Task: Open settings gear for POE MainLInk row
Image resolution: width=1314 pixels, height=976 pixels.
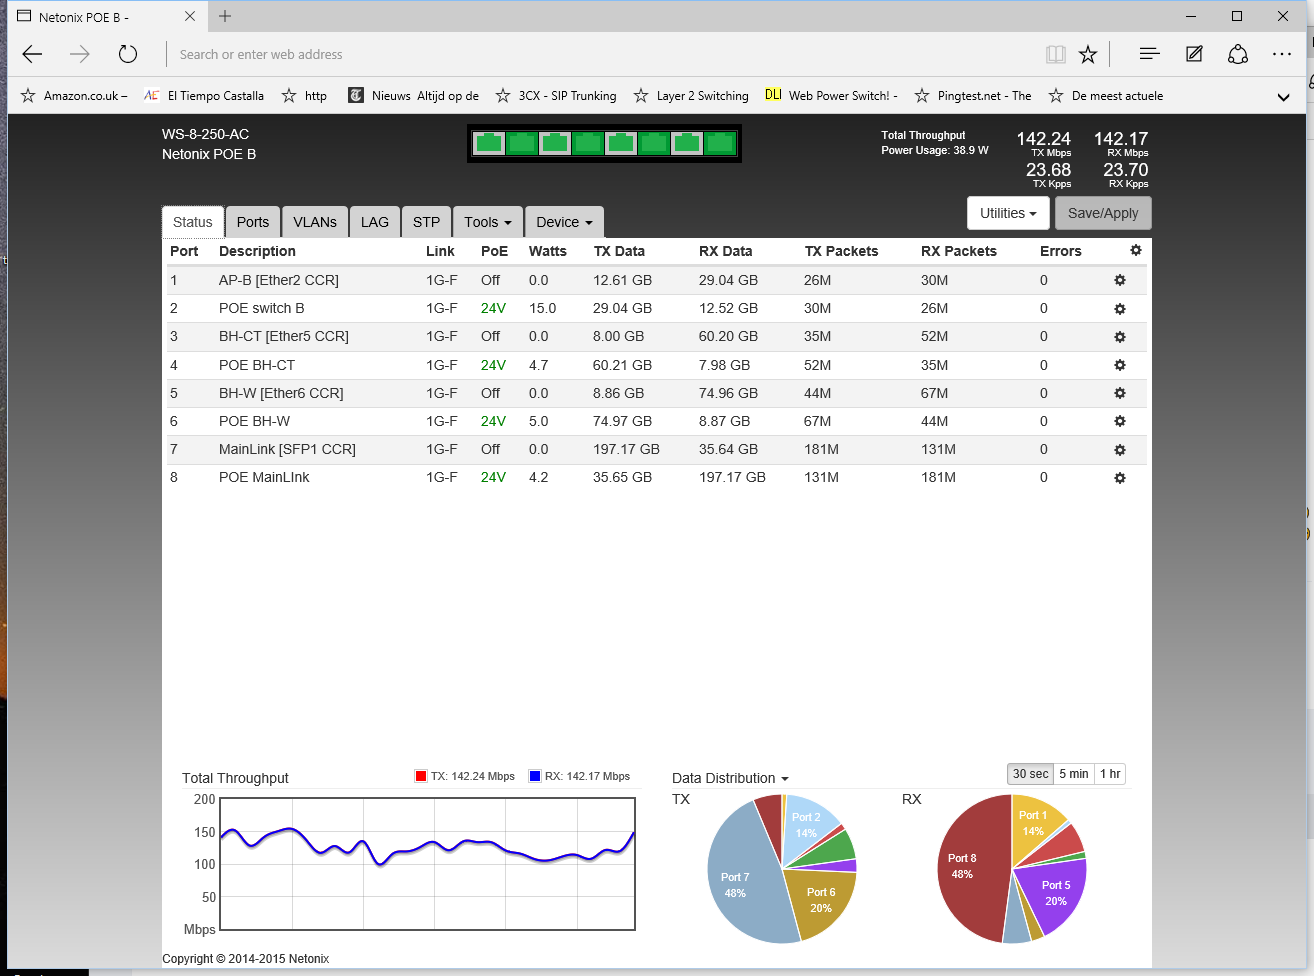Action: 1120,478
